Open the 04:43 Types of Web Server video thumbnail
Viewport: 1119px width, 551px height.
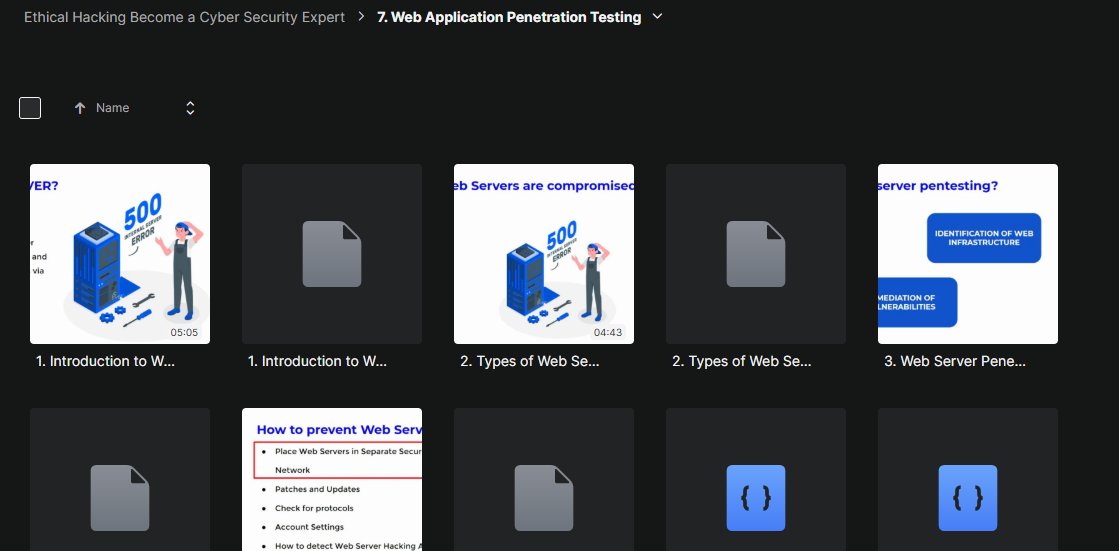pyautogui.click(x=544, y=254)
